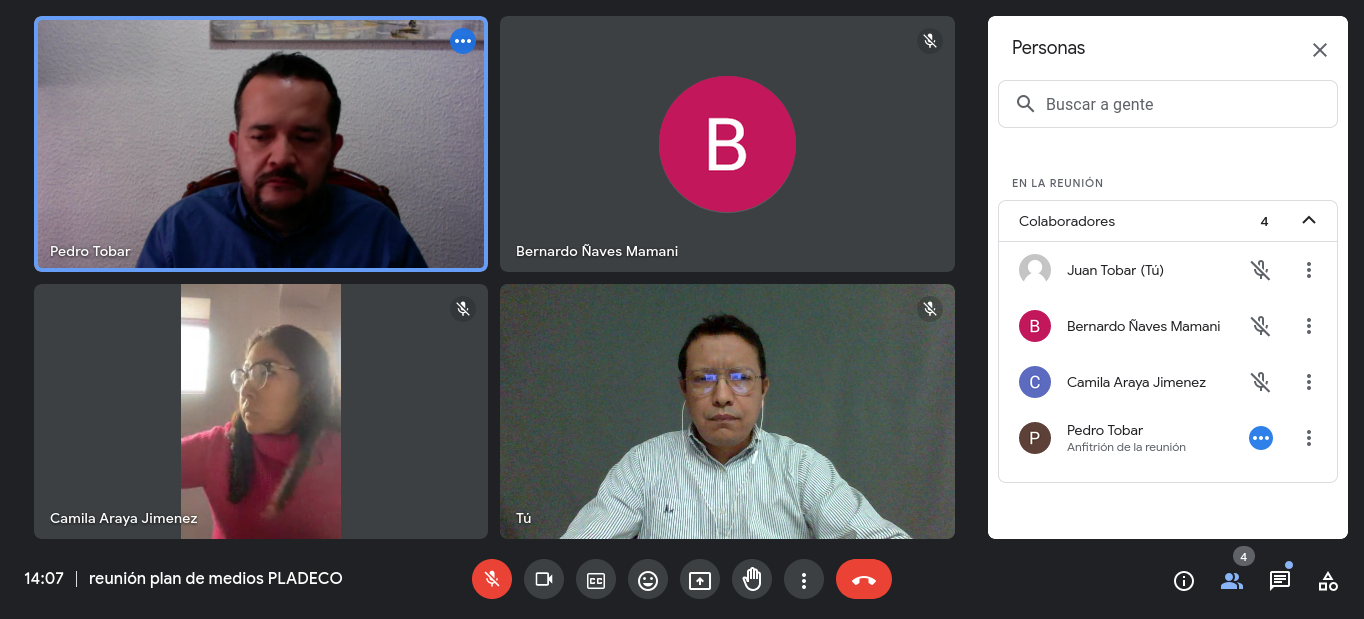
Task: Click muted mic icon on your tile
Action: (x=930, y=309)
